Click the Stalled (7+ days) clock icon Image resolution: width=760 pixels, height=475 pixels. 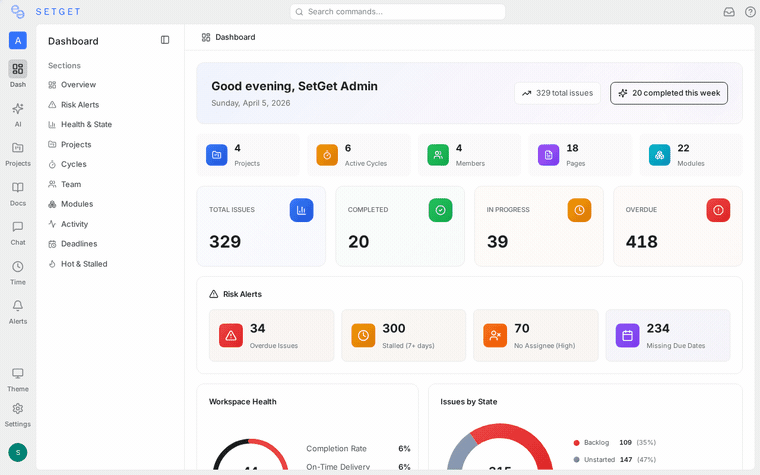[x=363, y=335]
